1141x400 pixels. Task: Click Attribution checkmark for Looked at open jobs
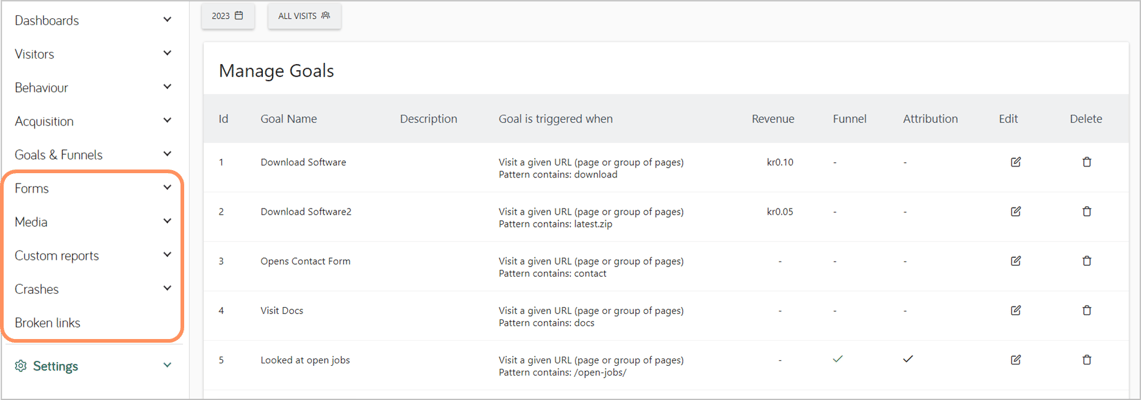click(908, 359)
